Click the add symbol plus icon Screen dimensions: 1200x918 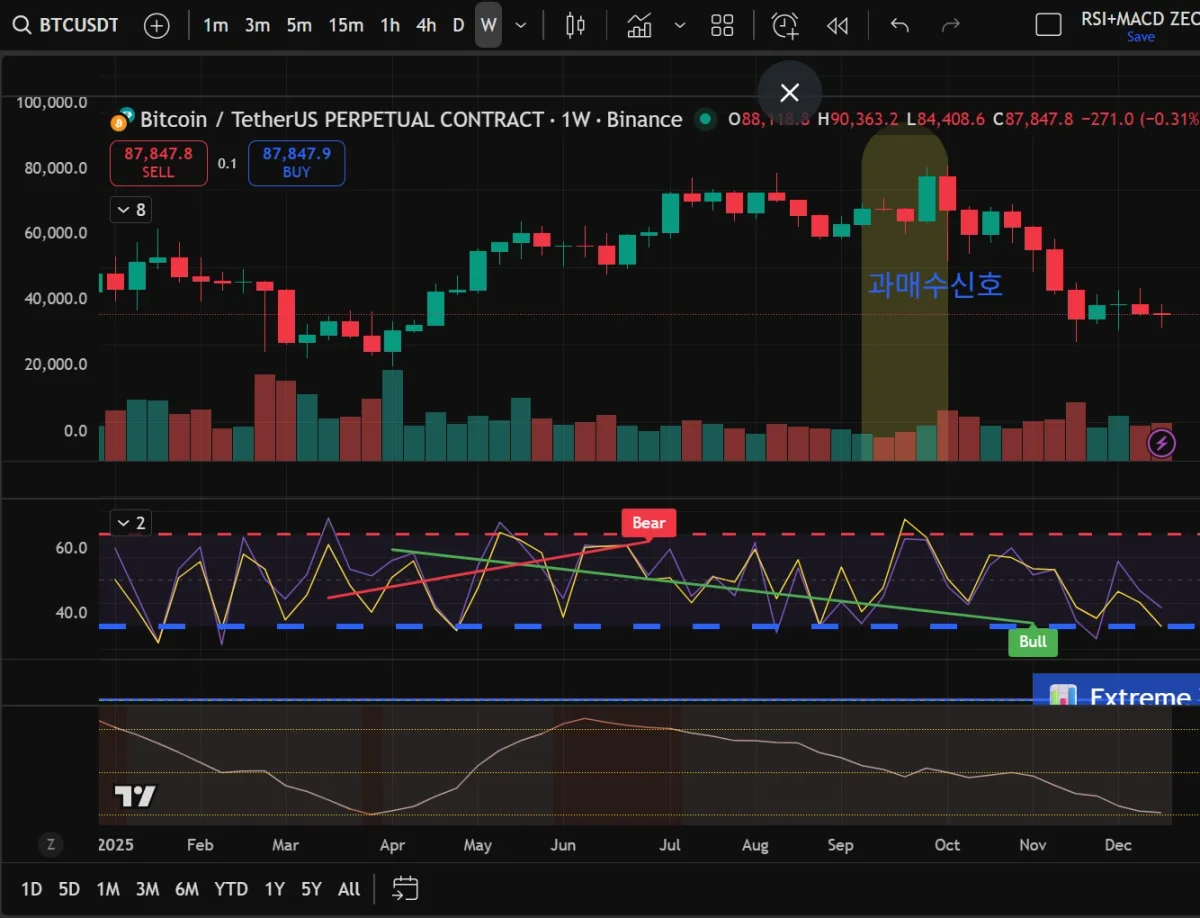point(157,25)
